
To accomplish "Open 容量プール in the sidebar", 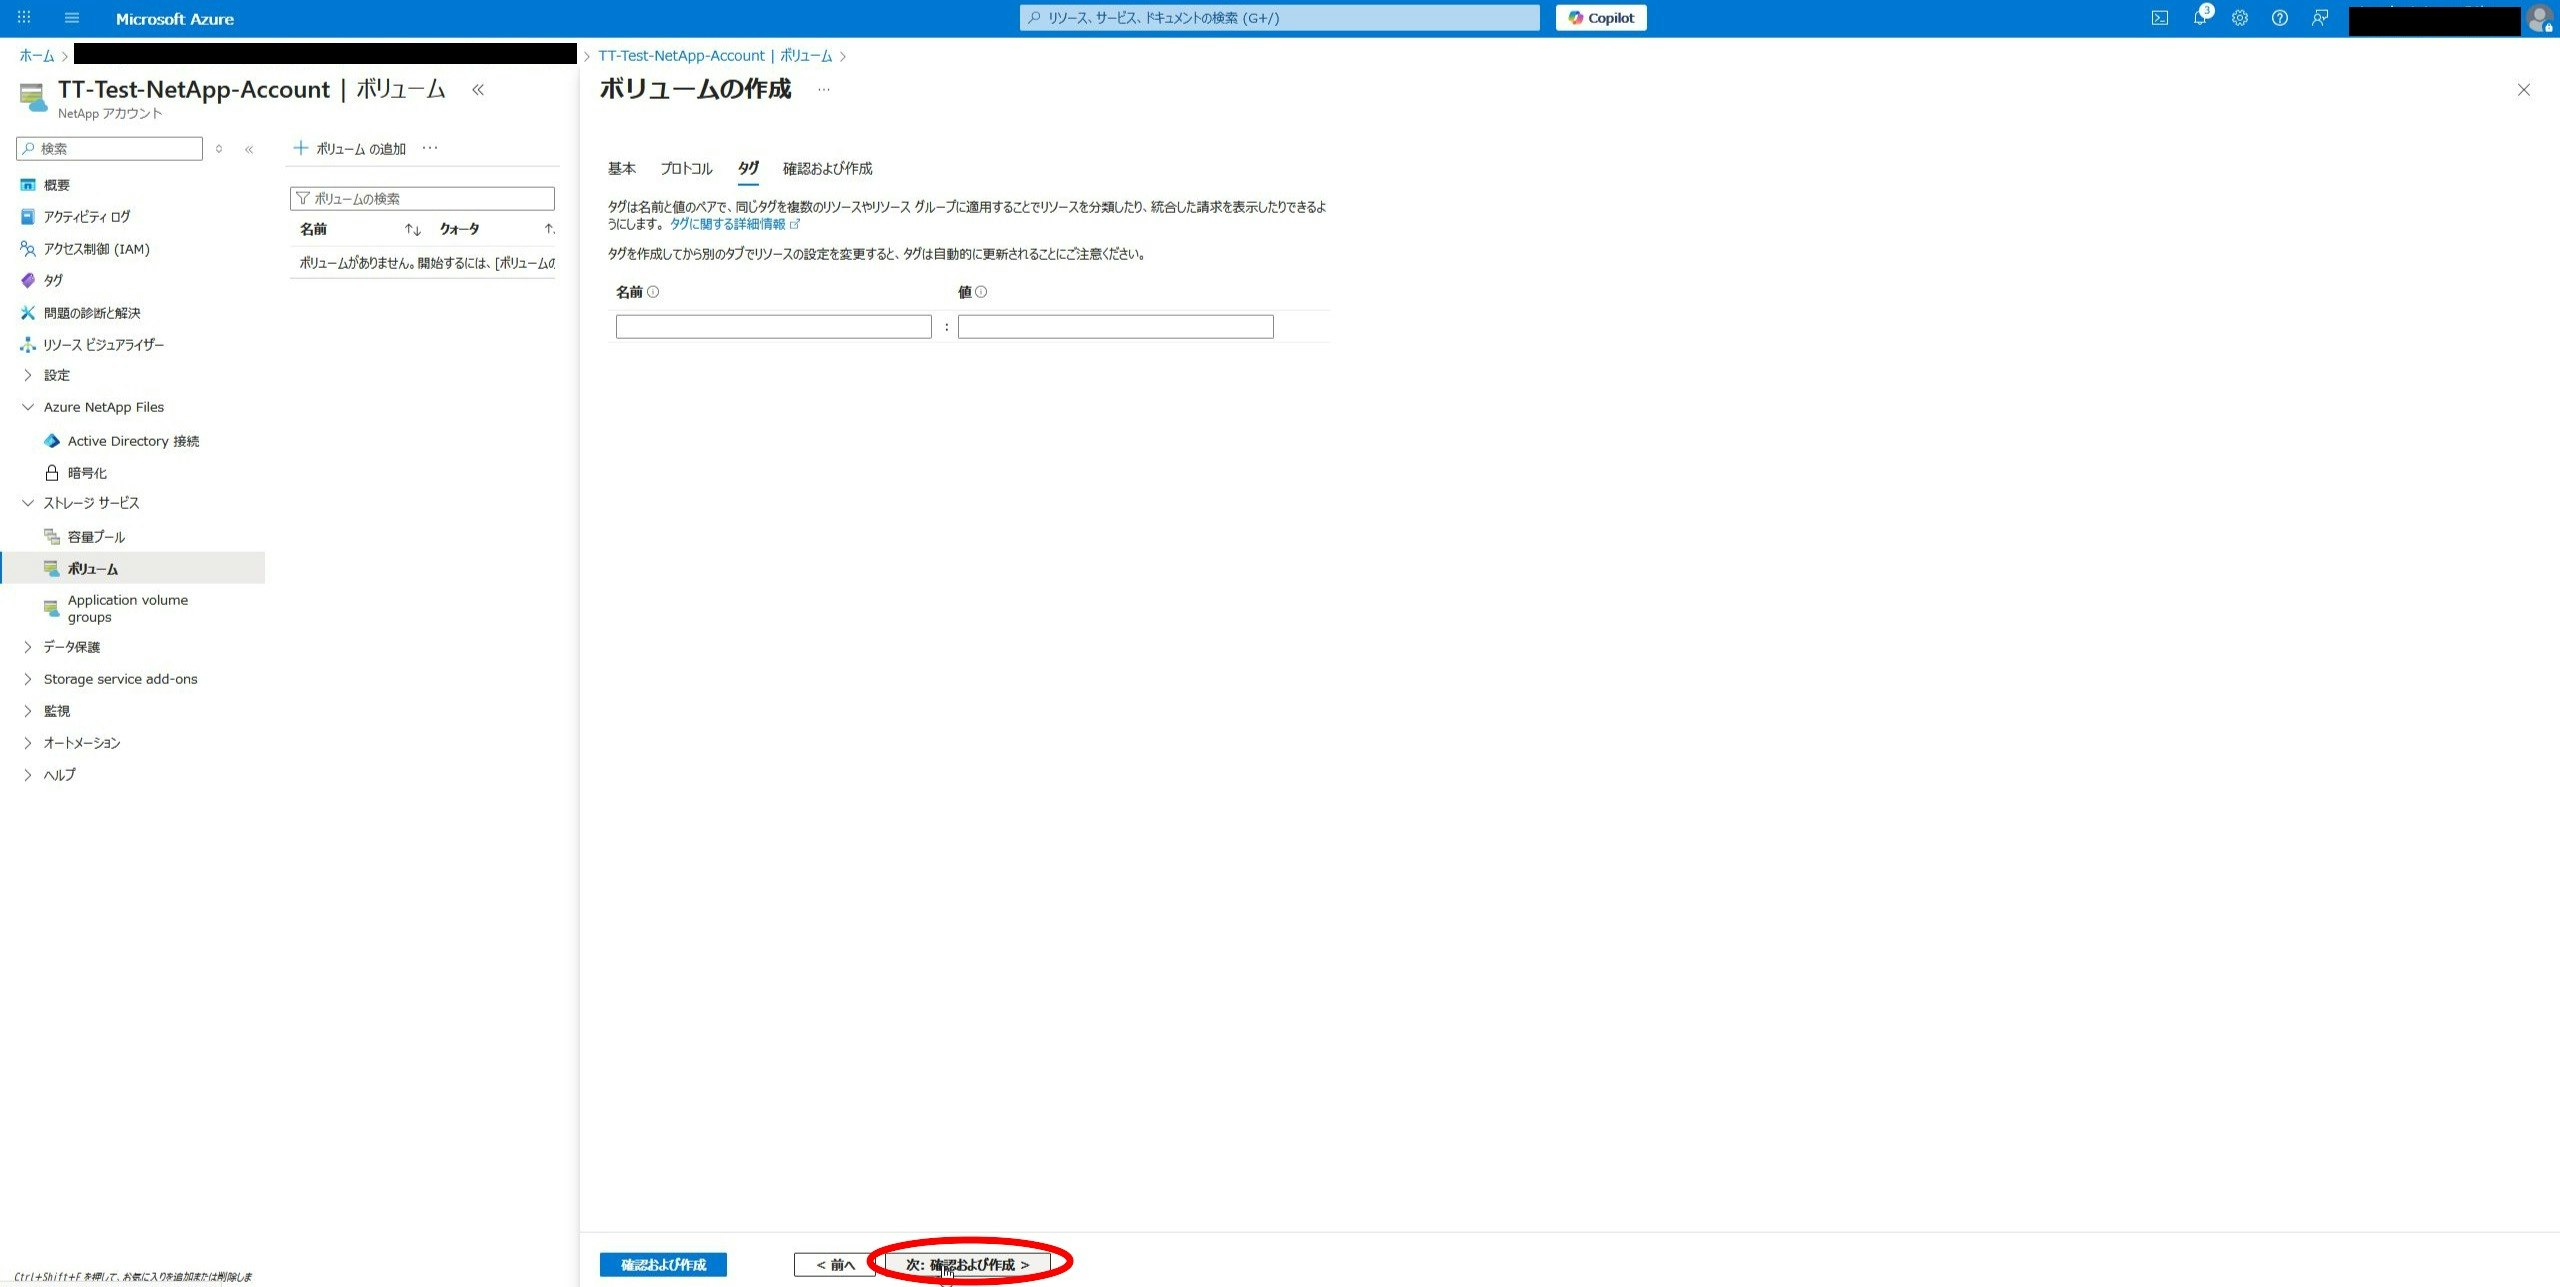I will pos(96,537).
